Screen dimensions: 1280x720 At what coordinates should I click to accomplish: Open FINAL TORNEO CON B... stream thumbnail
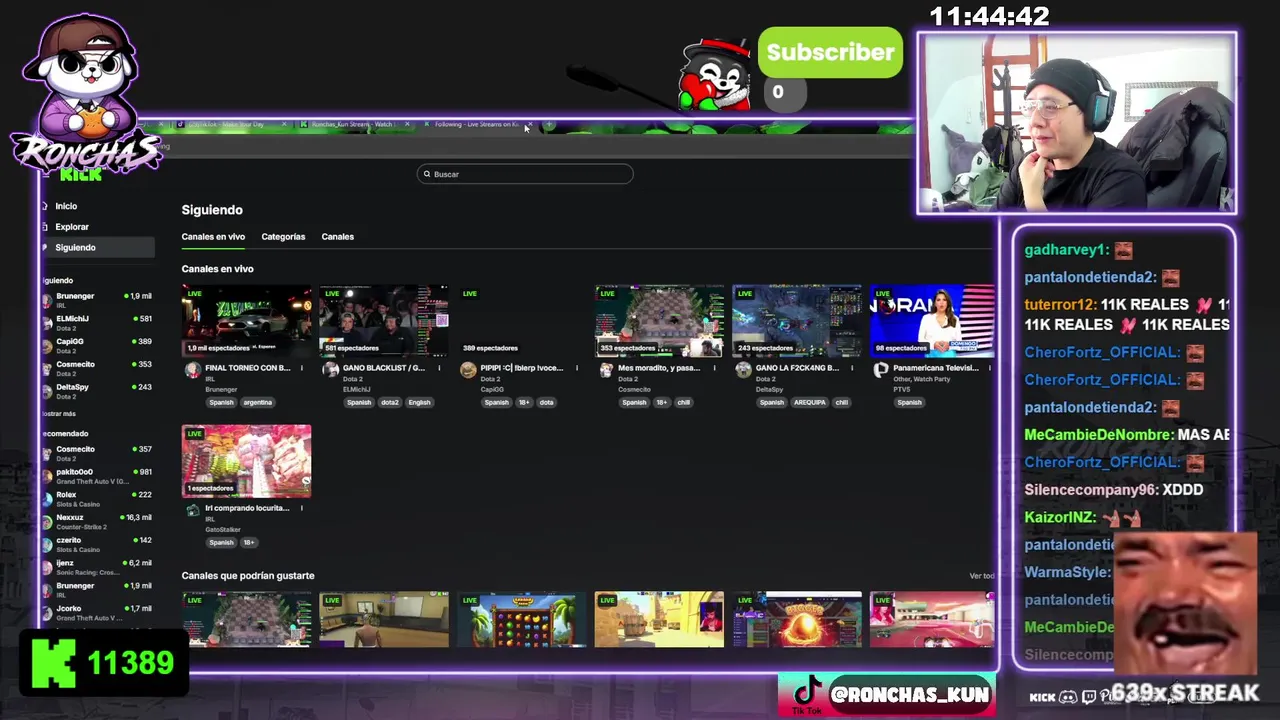tap(246, 321)
